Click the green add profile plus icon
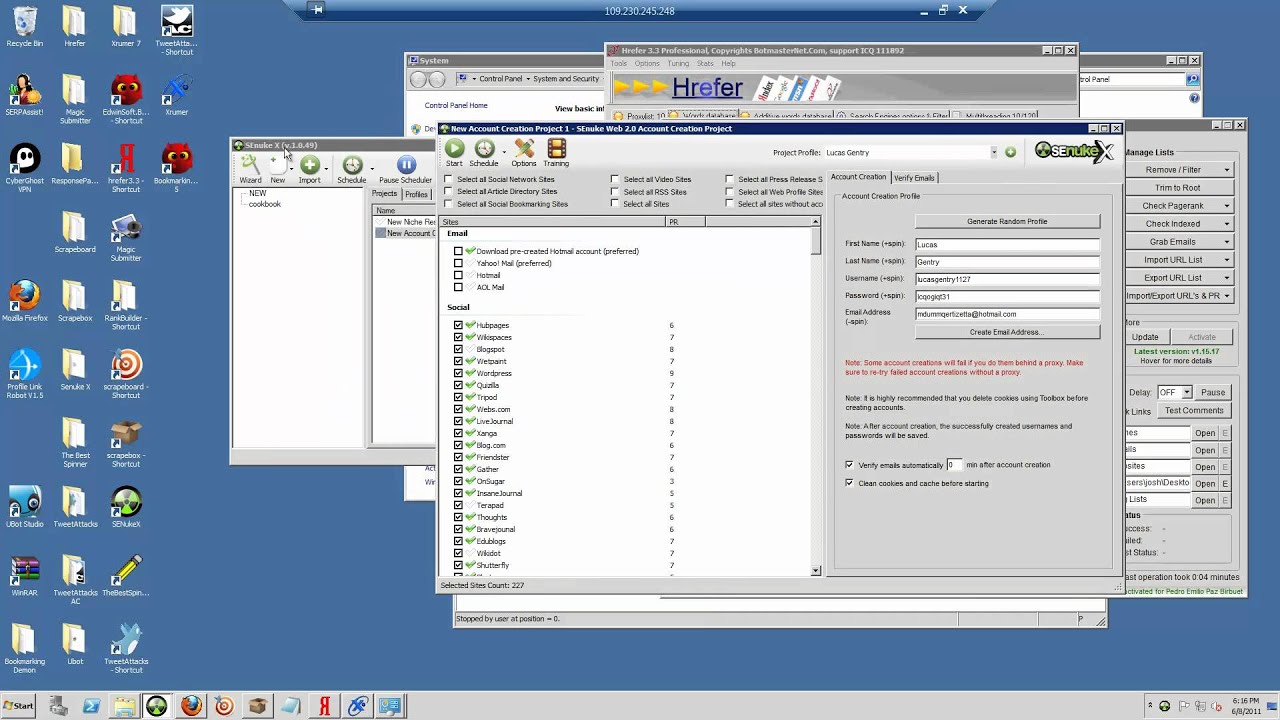The width and height of the screenshot is (1280, 720). (x=1010, y=152)
